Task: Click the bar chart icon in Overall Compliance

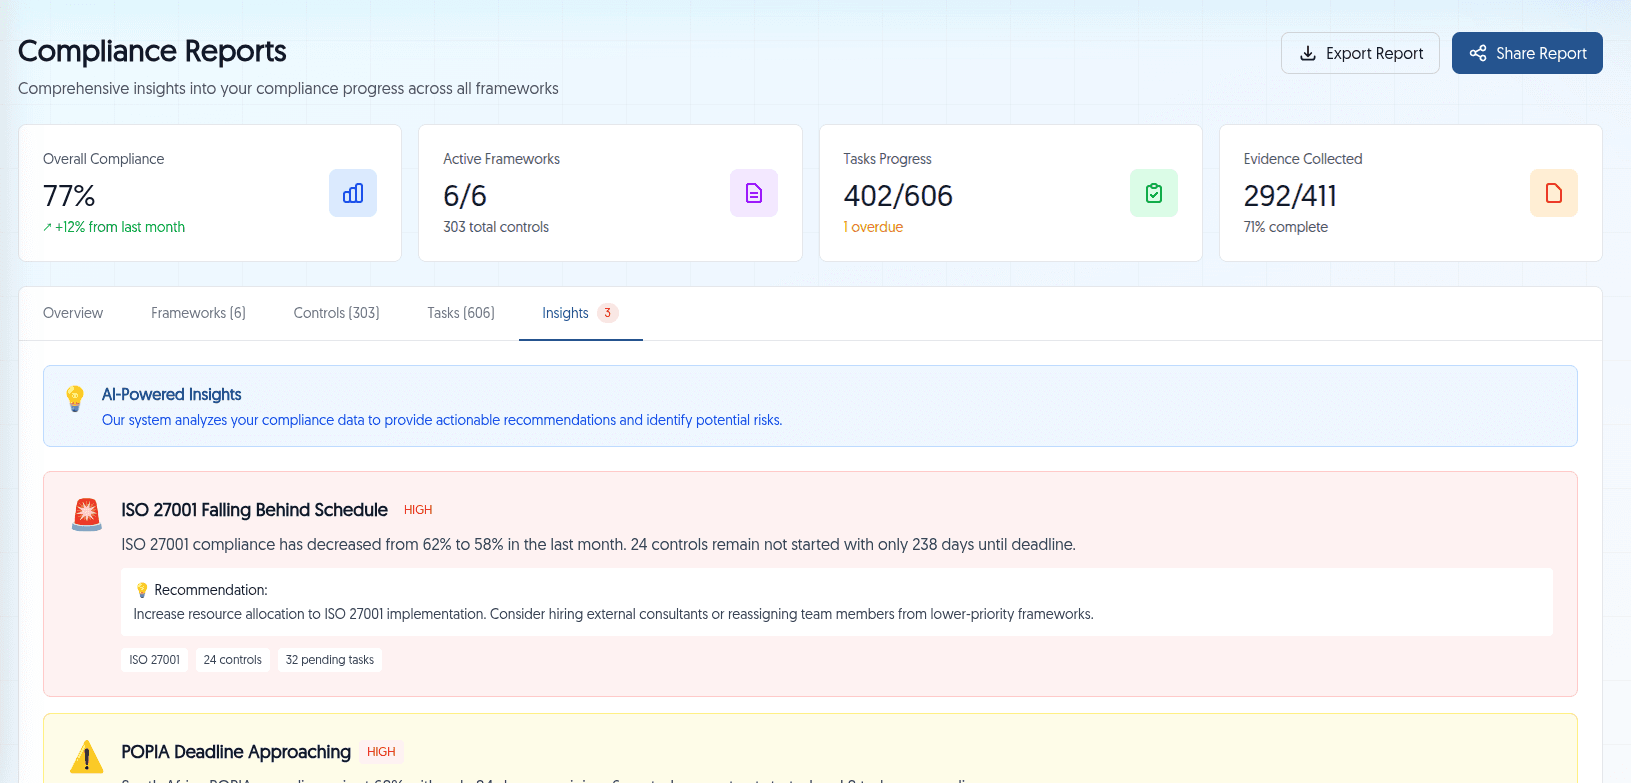Action: point(353,193)
